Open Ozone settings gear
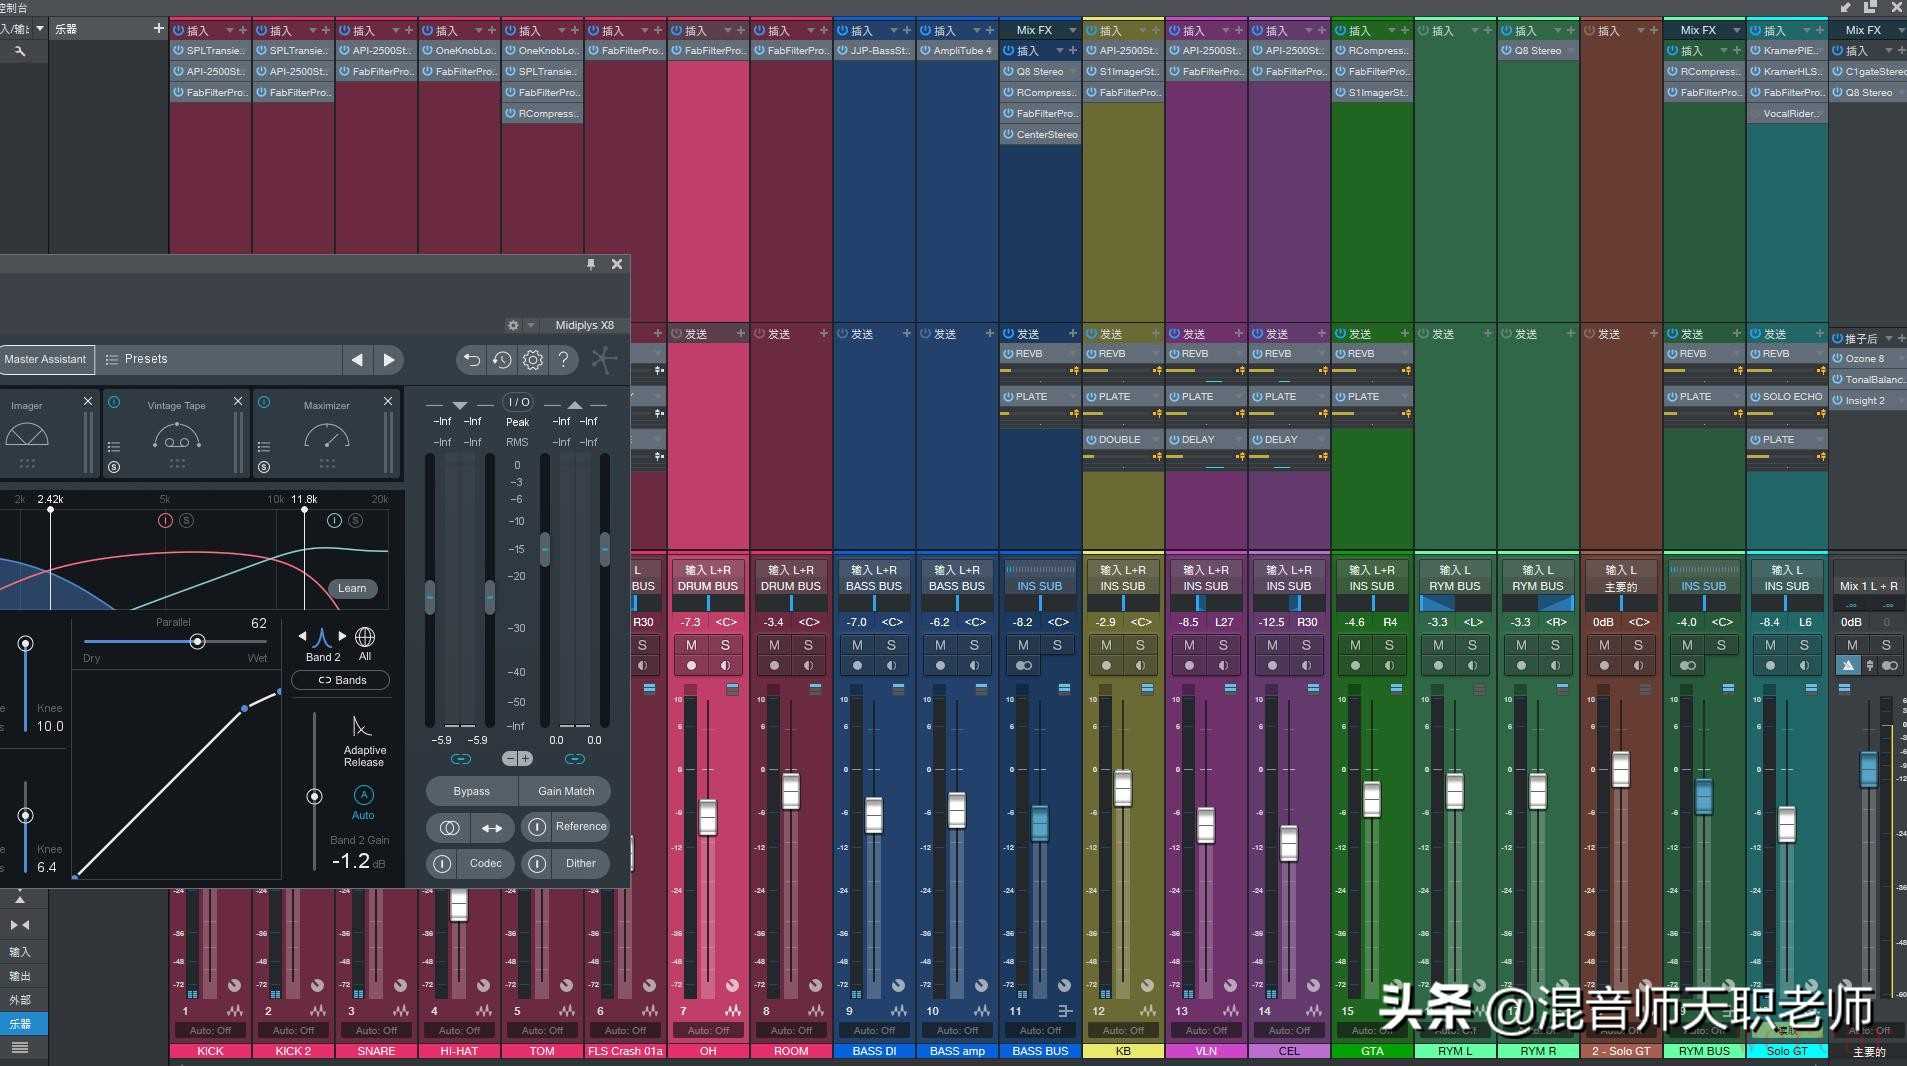 [x=533, y=360]
